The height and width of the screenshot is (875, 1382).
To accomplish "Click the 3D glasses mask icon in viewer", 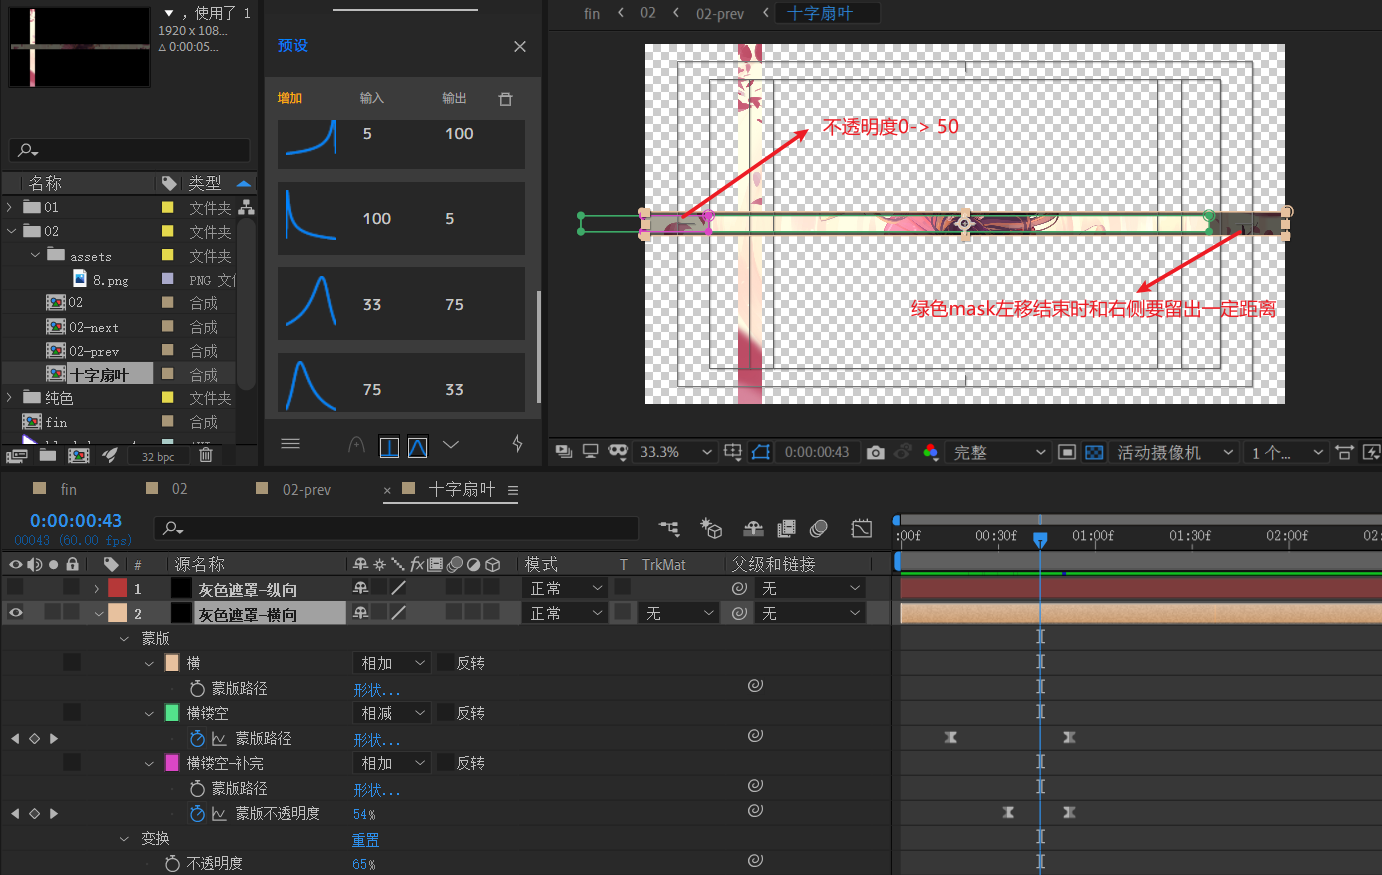I will [x=618, y=452].
